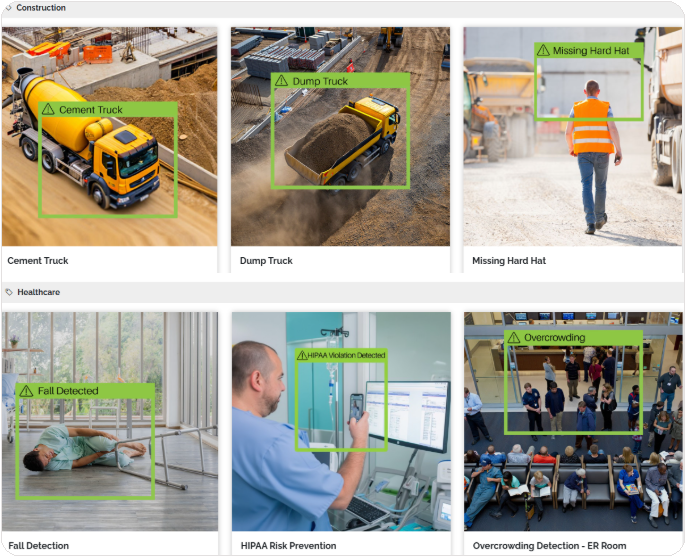685x556 pixels.
Task: Click the Dump Truck card title
Action: [266, 261]
